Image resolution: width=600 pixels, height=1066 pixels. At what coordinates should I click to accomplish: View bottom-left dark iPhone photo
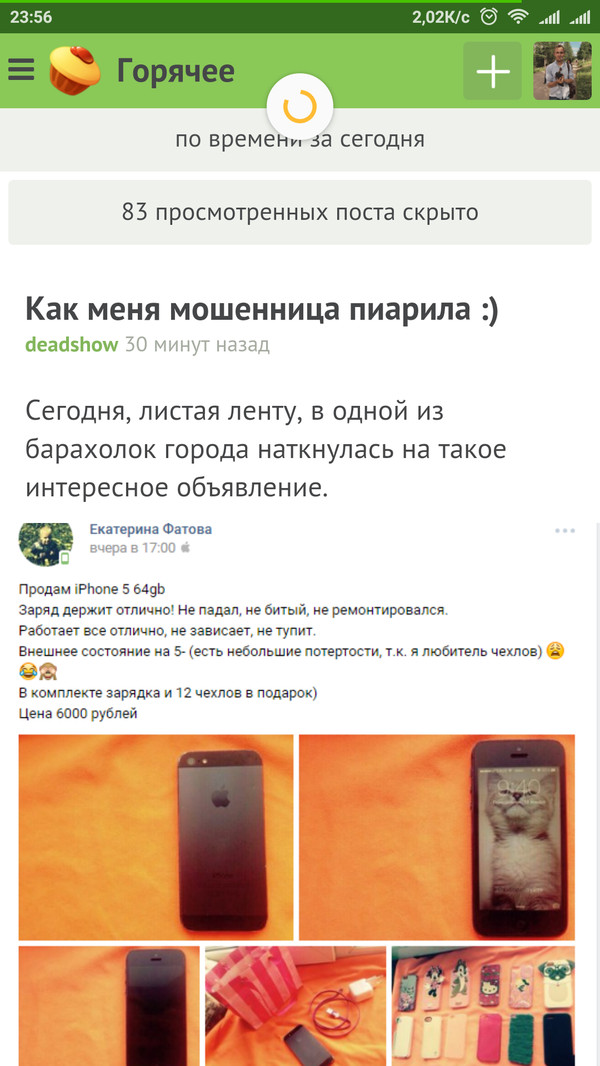pos(109,1006)
